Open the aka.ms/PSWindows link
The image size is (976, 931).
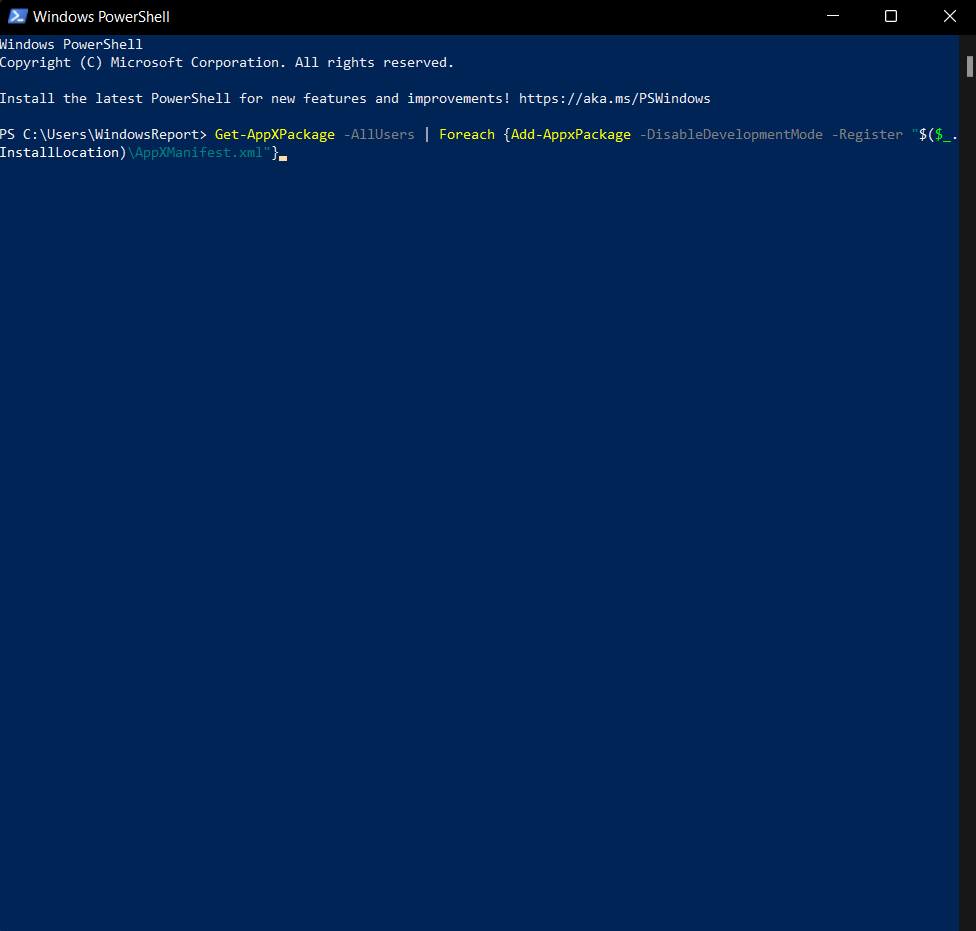614,98
